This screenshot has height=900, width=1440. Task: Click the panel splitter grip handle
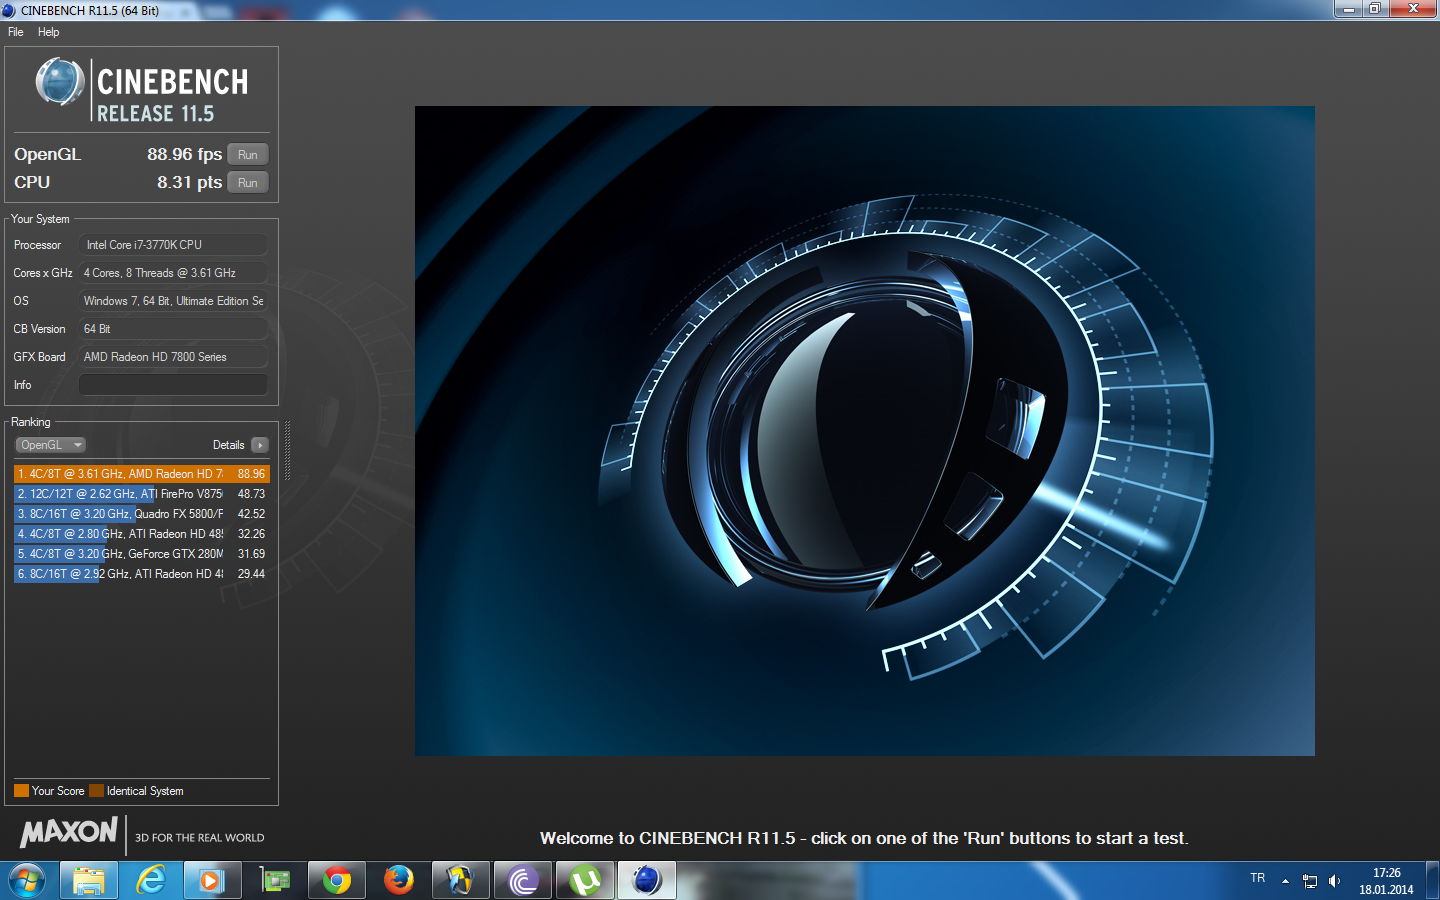288,450
